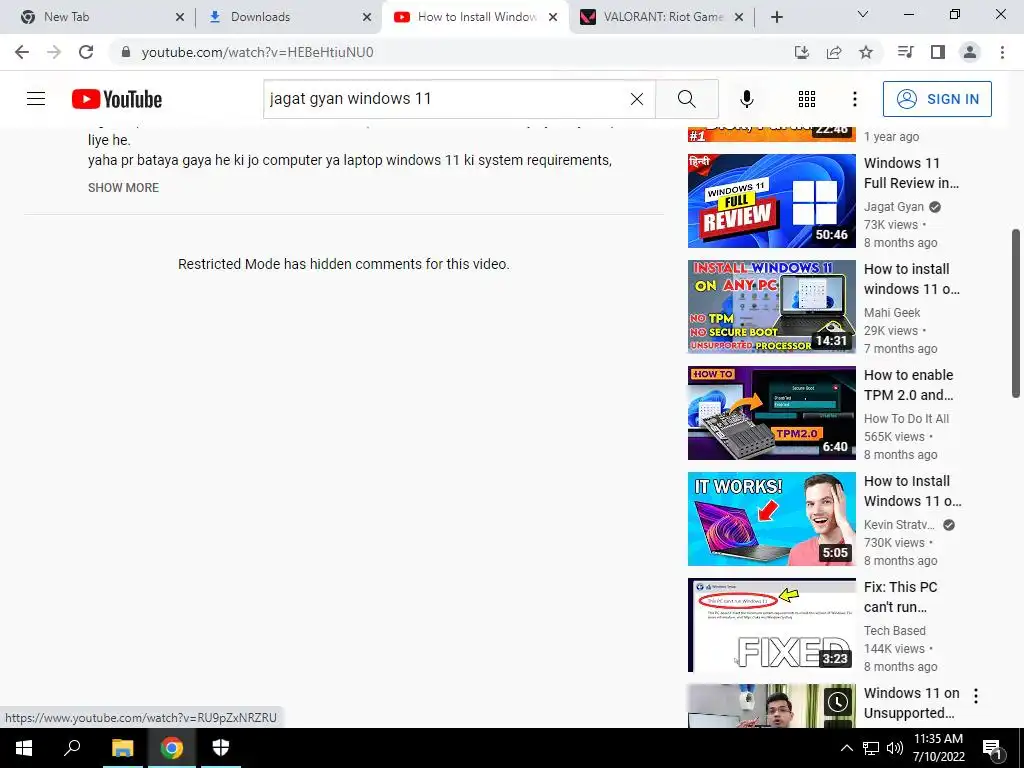Screen dimensions: 1024x768
Task: Open a new browser tab
Action: [x=776, y=17]
